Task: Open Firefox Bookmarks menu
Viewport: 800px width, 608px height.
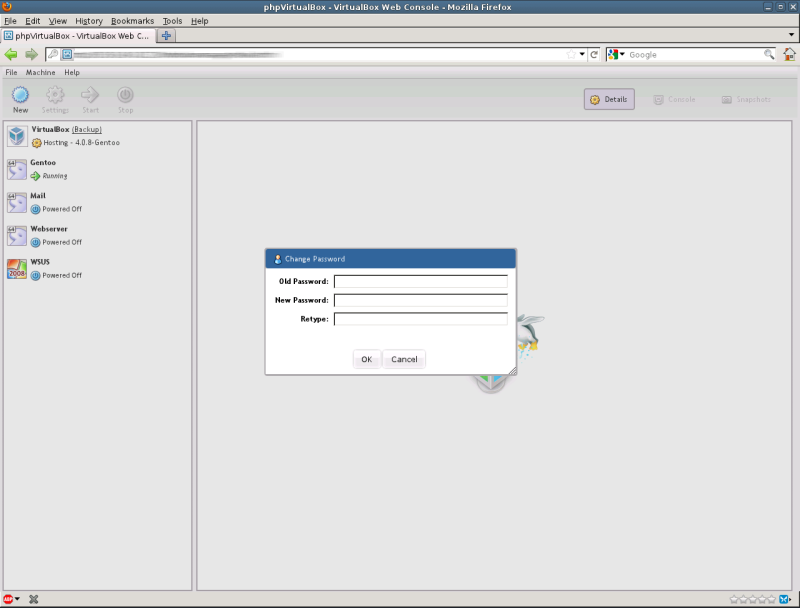Action: (133, 21)
